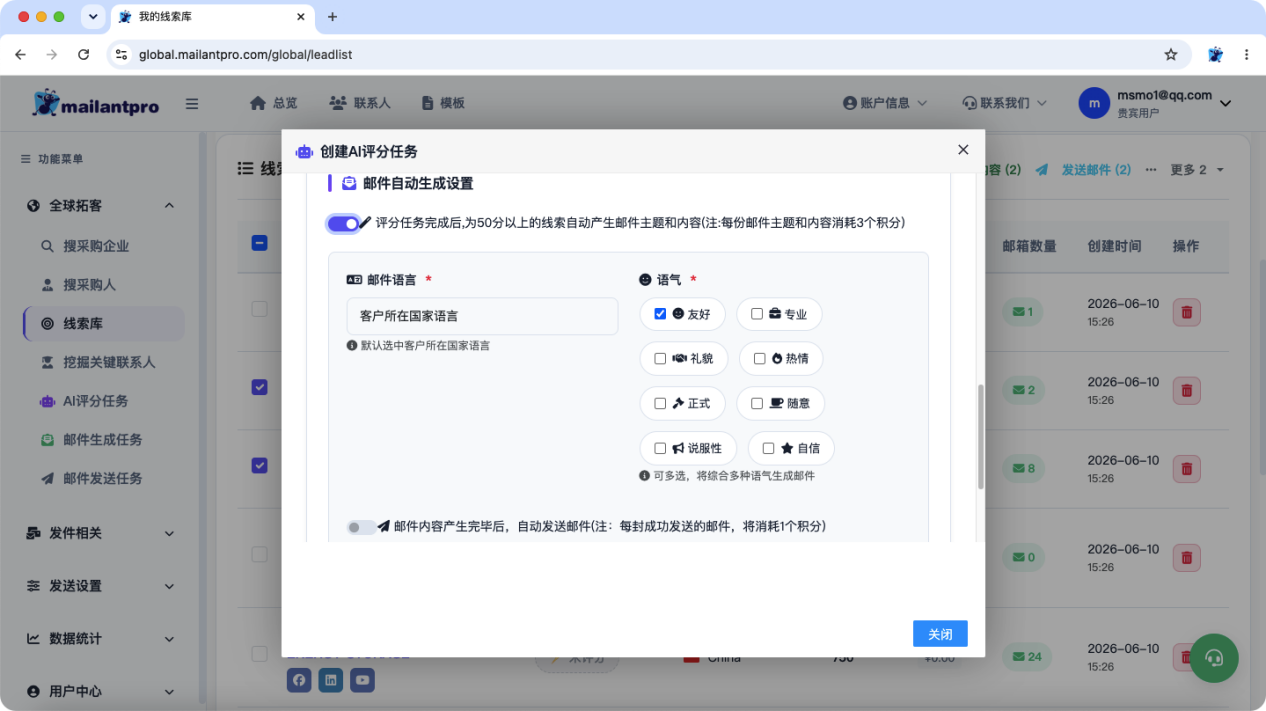Open the LinkedIn icon link
This screenshot has width=1266, height=711.
[331, 680]
